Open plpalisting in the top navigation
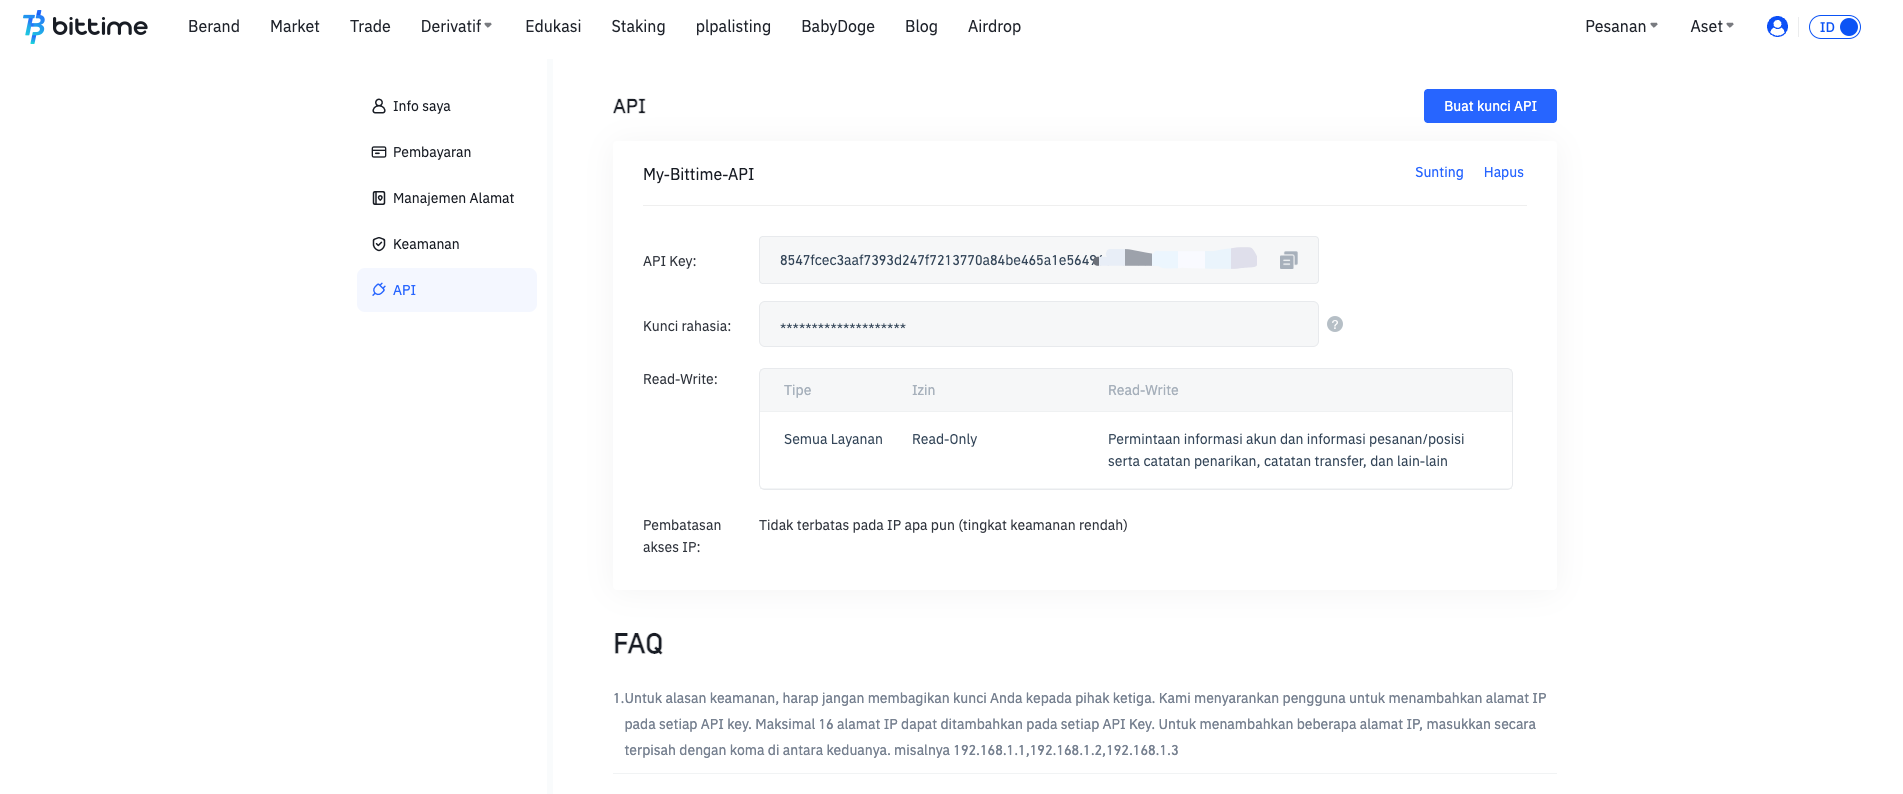Image resolution: width=1903 pixels, height=794 pixels. click(733, 27)
